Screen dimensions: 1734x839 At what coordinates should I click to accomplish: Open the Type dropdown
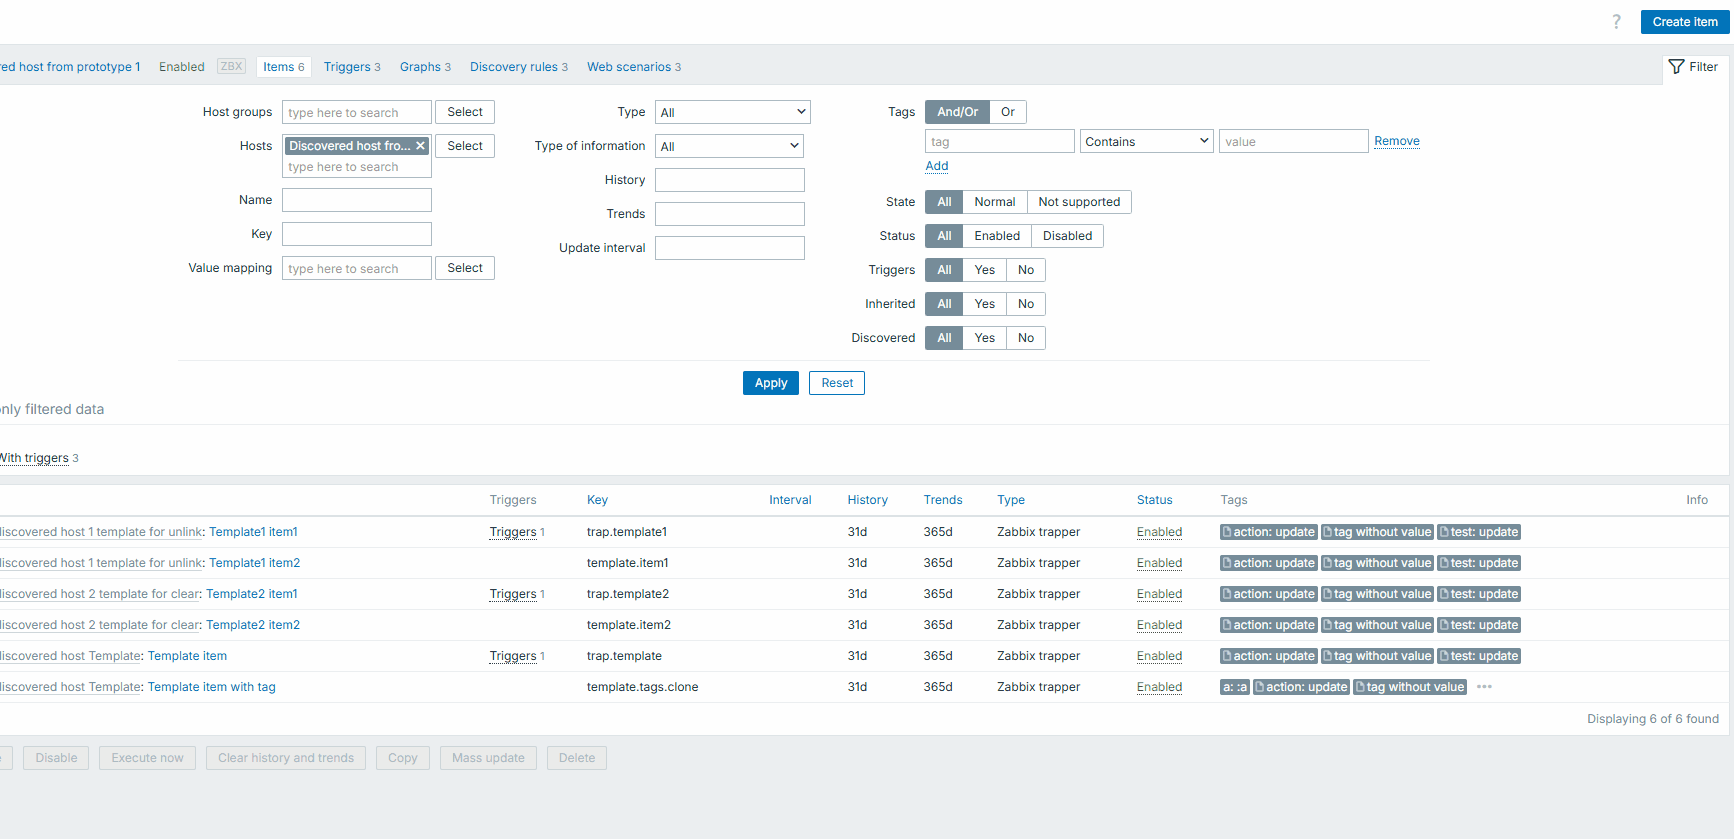tap(732, 112)
